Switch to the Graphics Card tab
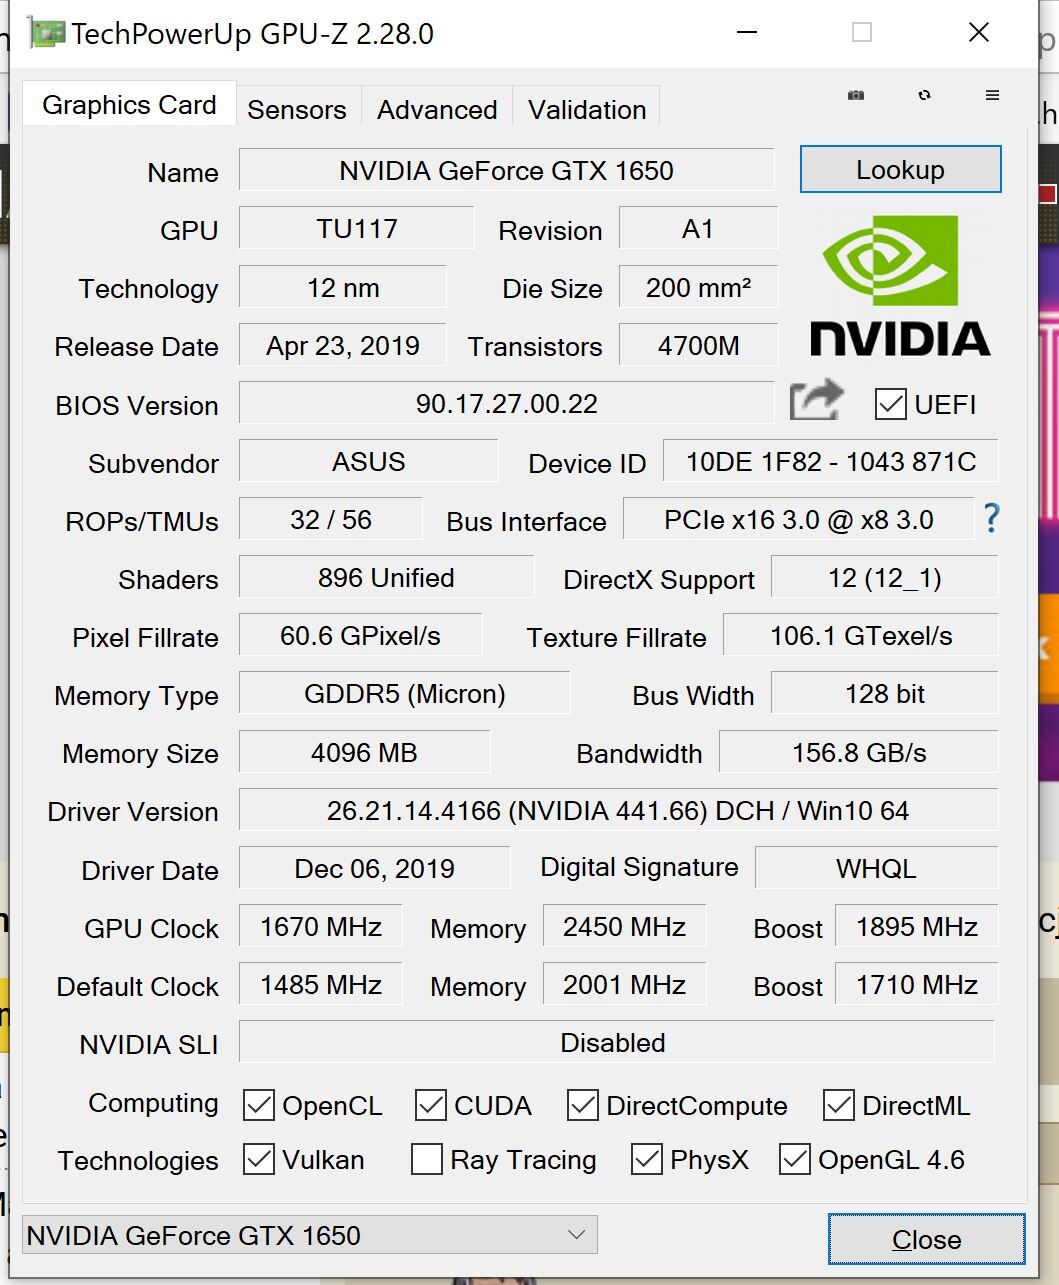Viewport: 1059px width, 1285px height. click(x=129, y=105)
